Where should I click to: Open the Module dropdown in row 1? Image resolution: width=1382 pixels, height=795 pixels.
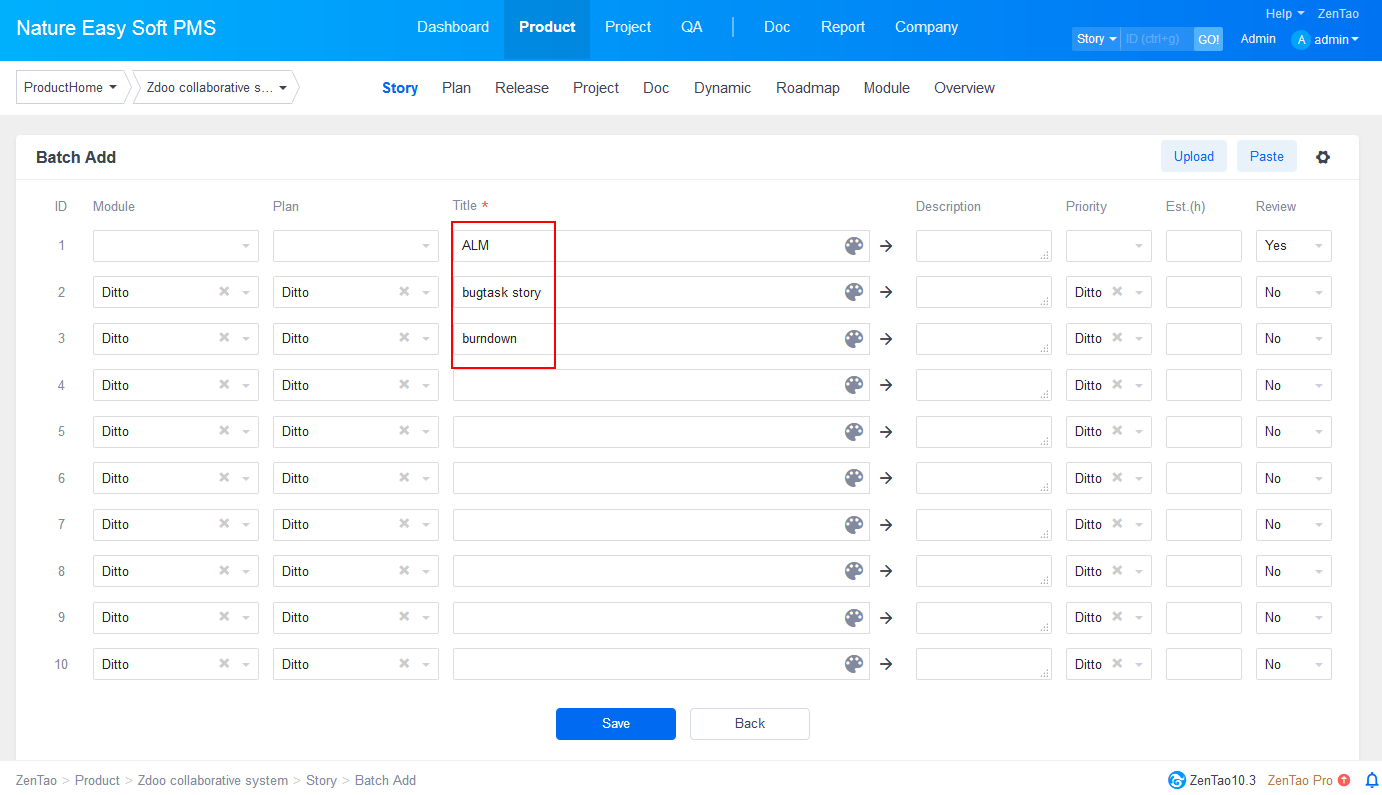[175, 246]
